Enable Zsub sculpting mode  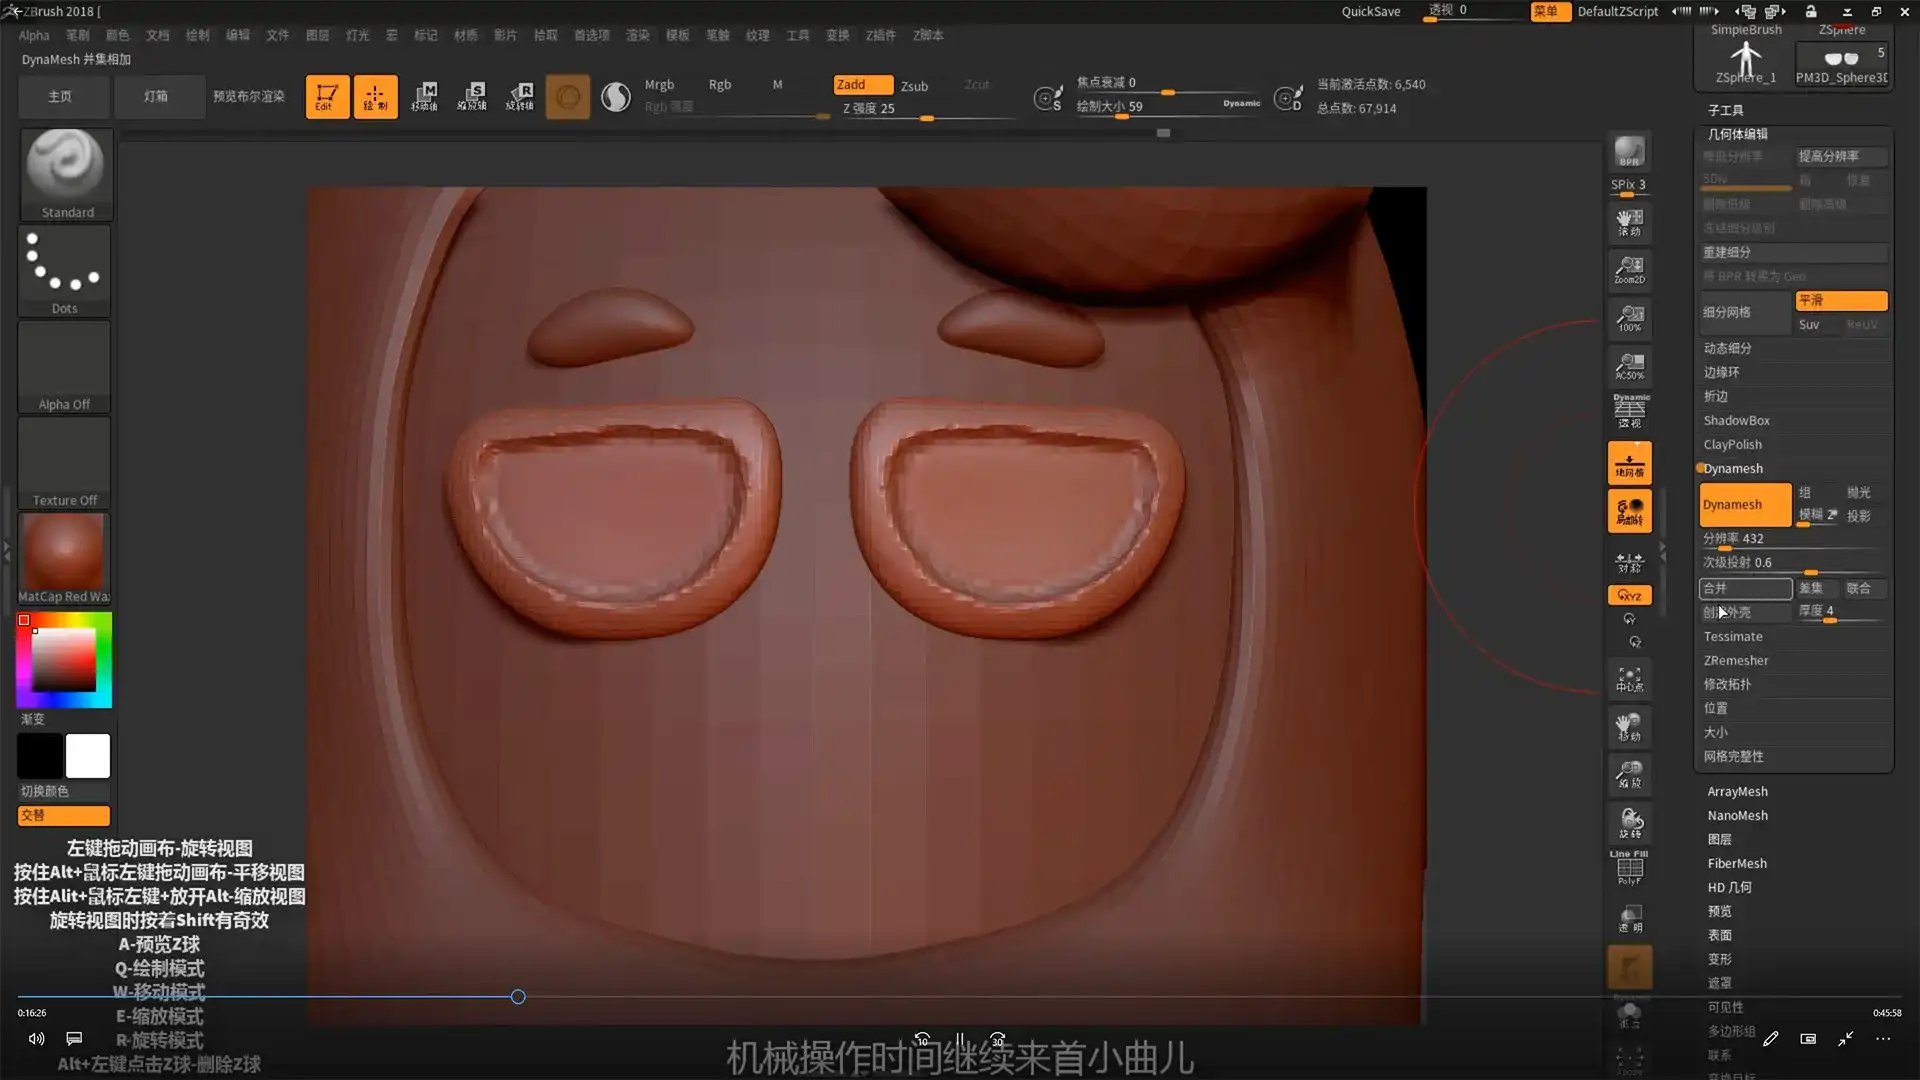[x=914, y=86]
